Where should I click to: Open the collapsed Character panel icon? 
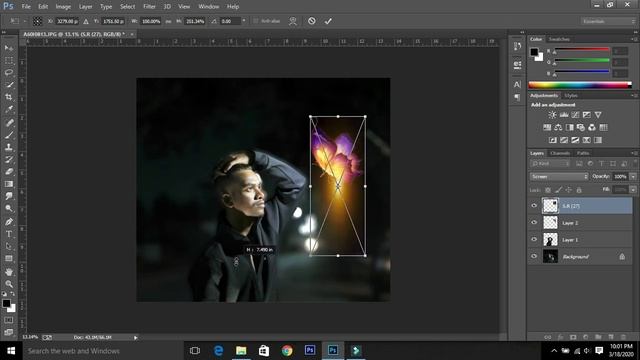point(517,84)
